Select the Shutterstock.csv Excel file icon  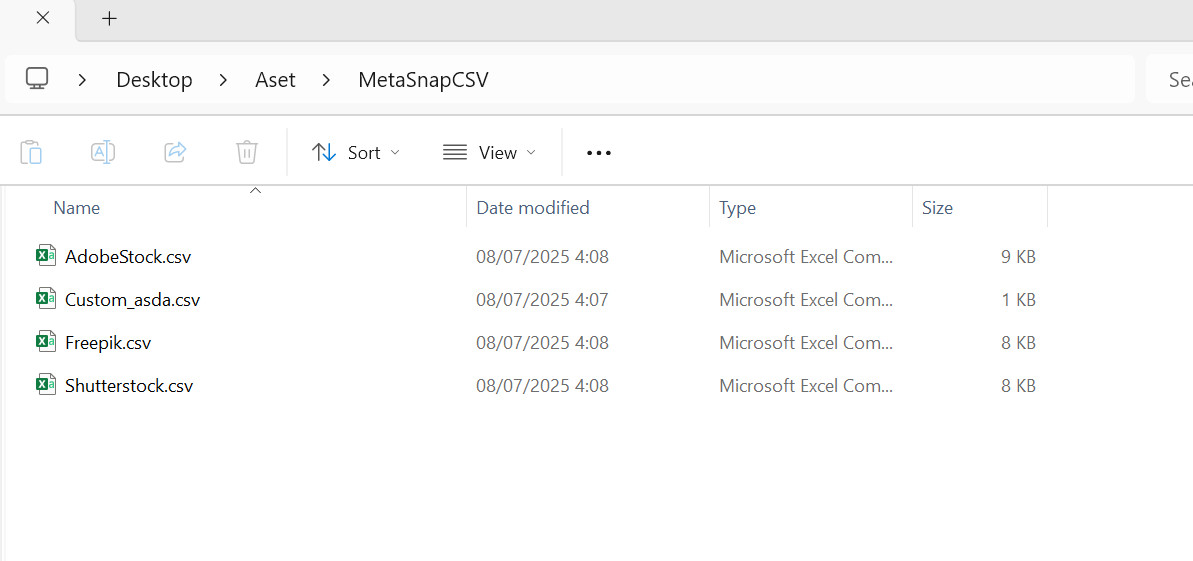(46, 385)
